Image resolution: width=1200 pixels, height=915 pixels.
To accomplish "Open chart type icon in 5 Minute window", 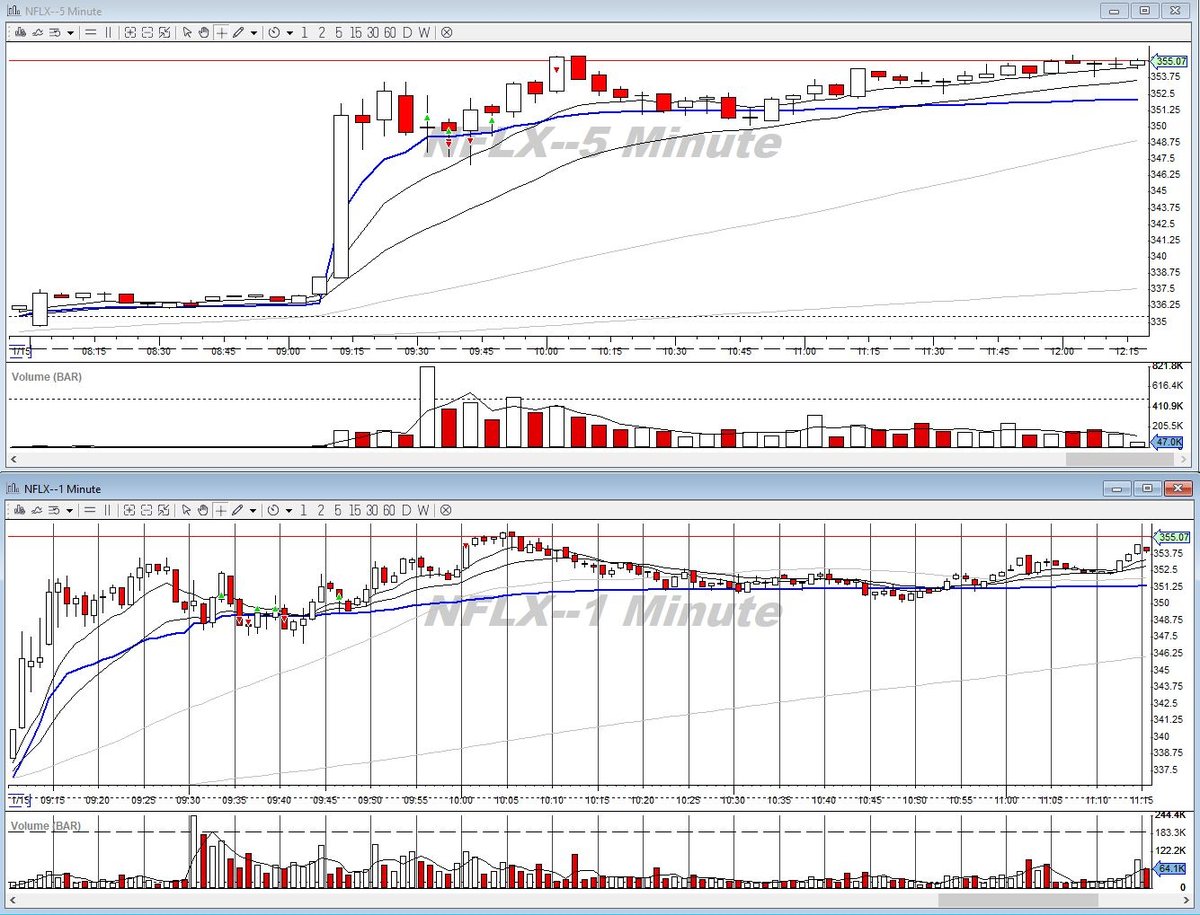I will [x=20, y=32].
